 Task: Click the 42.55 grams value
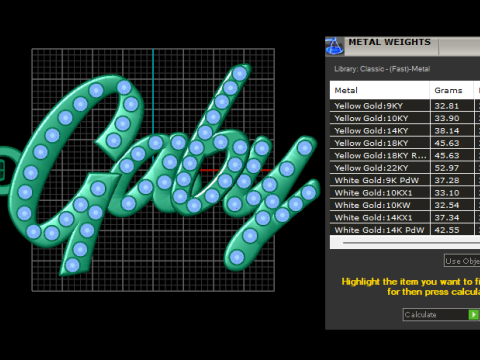(447, 230)
